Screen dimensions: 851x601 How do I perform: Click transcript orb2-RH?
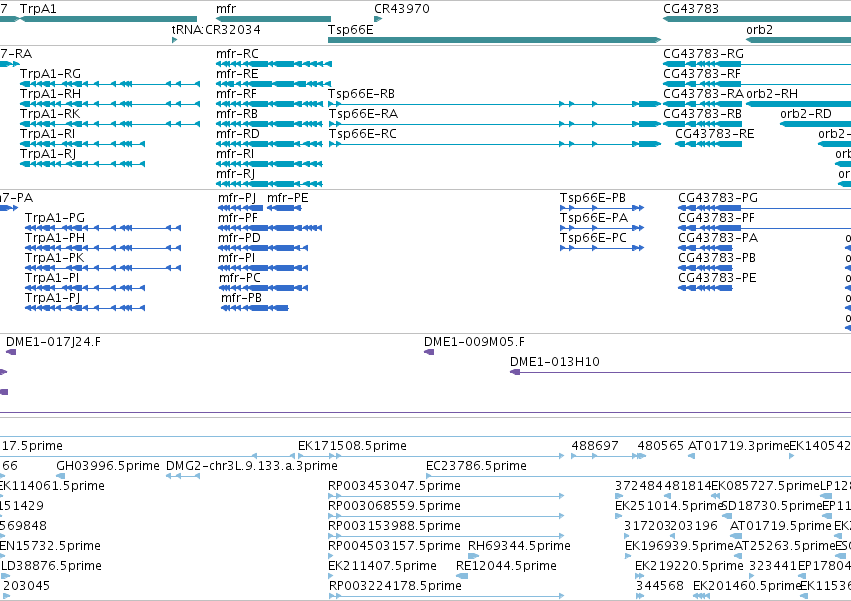[772, 94]
